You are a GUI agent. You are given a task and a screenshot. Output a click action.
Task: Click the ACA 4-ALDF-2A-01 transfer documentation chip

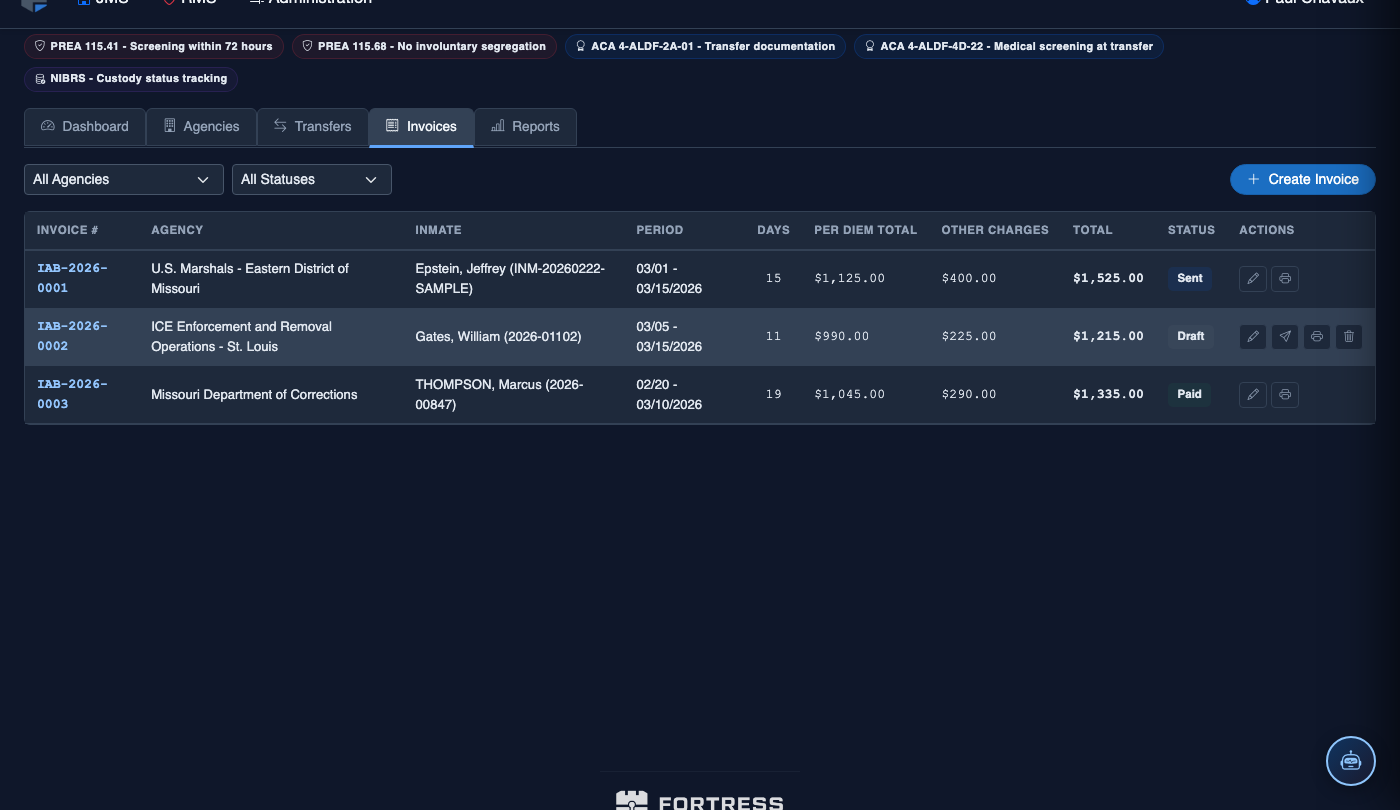click(x=705, y=47)
